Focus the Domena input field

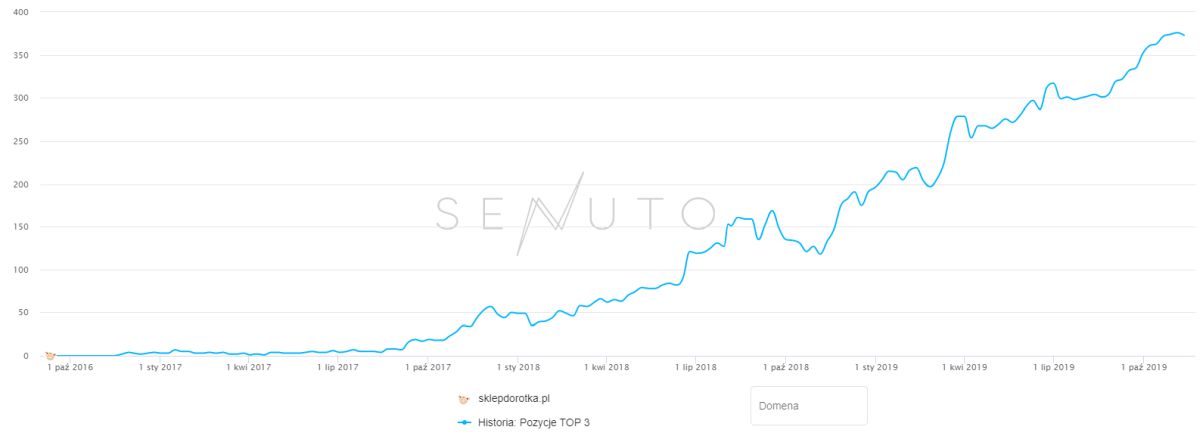[x=808, y=406]
